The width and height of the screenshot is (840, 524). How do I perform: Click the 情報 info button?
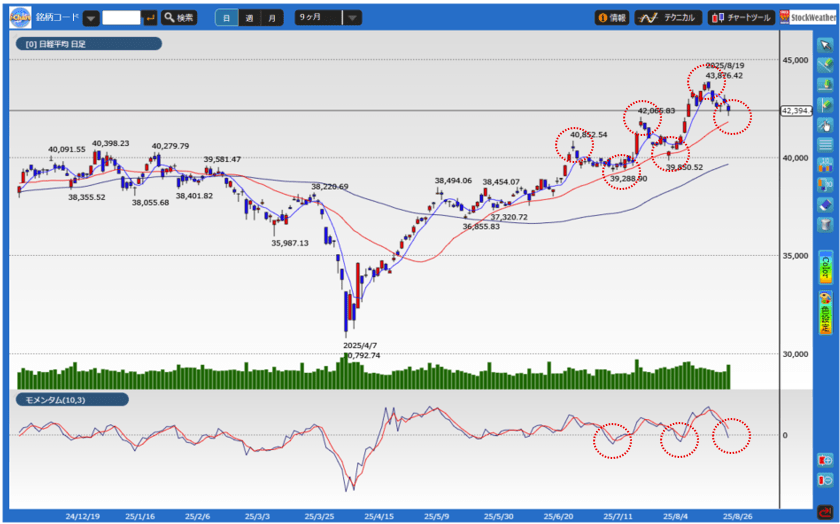(611, 18)
